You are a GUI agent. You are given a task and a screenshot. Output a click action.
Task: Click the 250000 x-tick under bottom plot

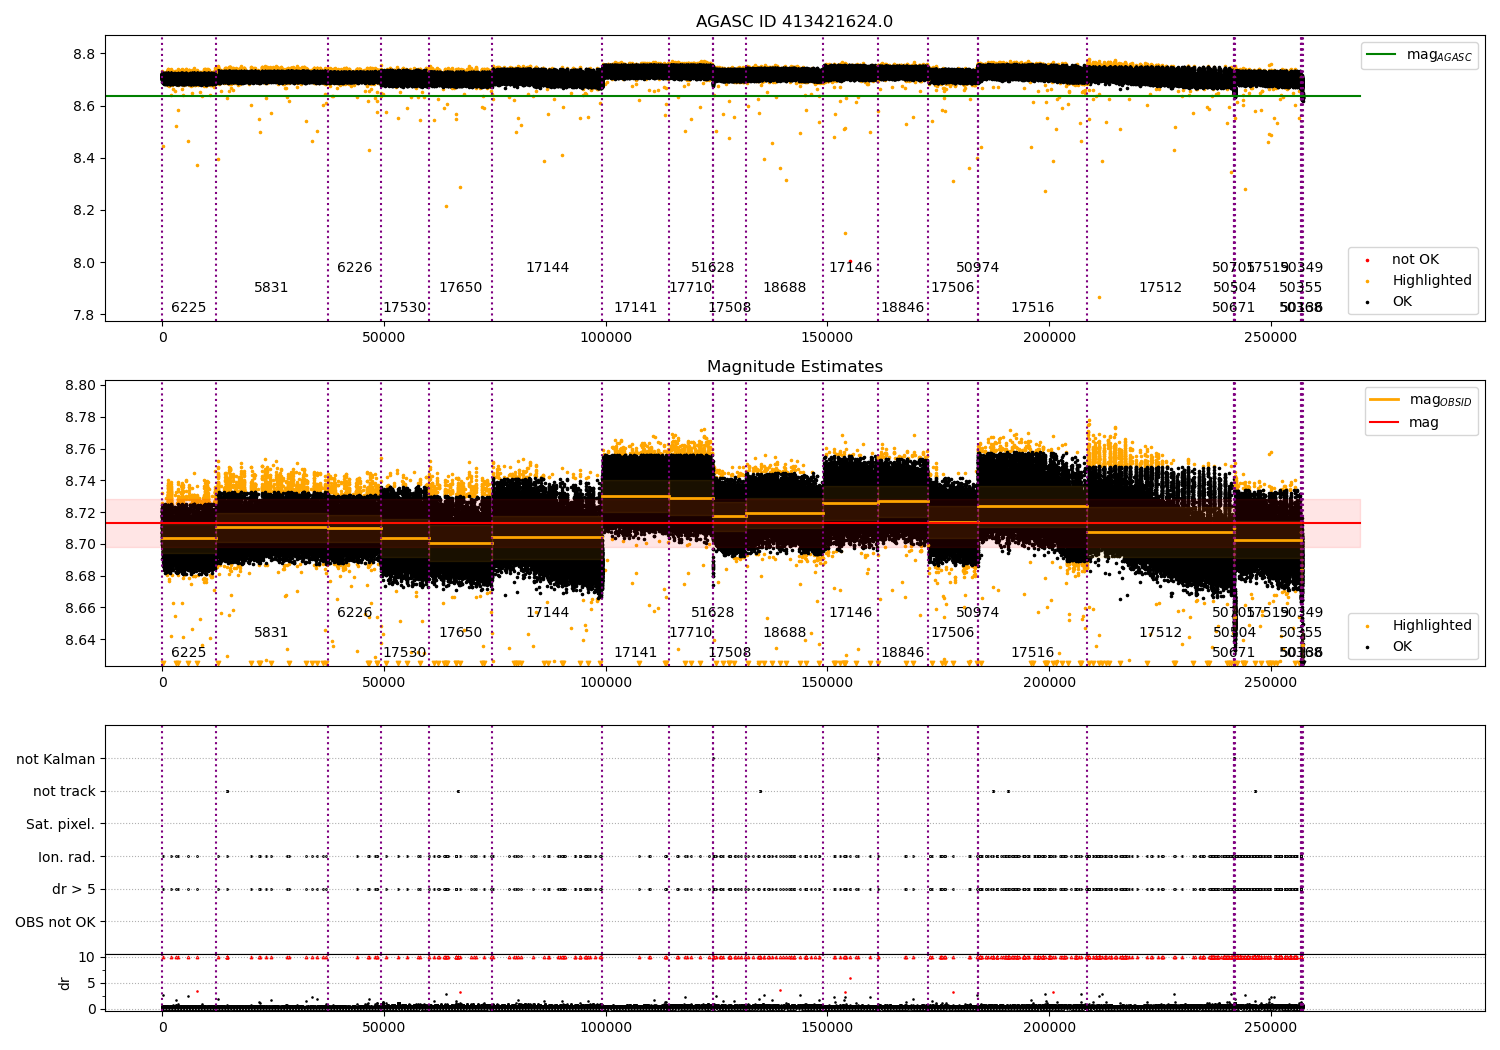click(1271, 1028)
